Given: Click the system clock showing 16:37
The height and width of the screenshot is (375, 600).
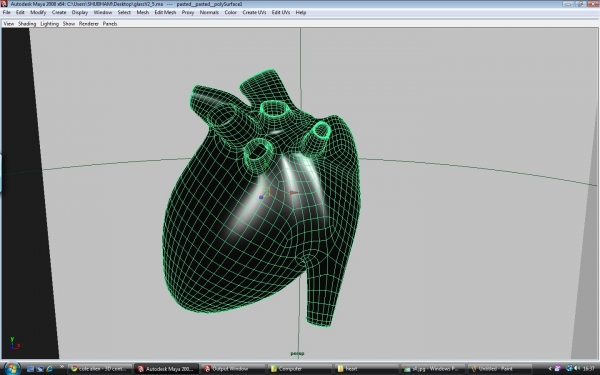Looking at the screenshot, I should tap(589, 369).
